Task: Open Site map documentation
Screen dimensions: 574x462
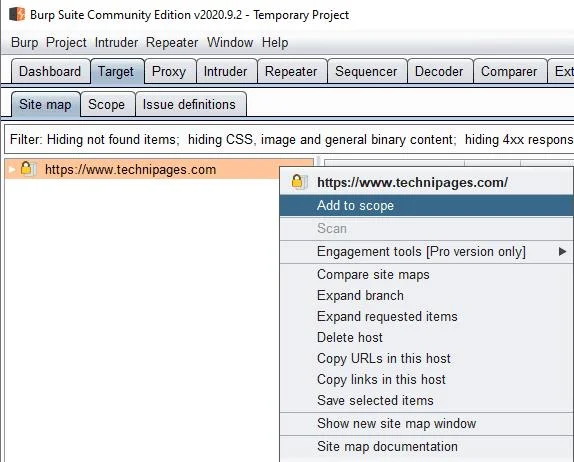Action: [426, 447]
